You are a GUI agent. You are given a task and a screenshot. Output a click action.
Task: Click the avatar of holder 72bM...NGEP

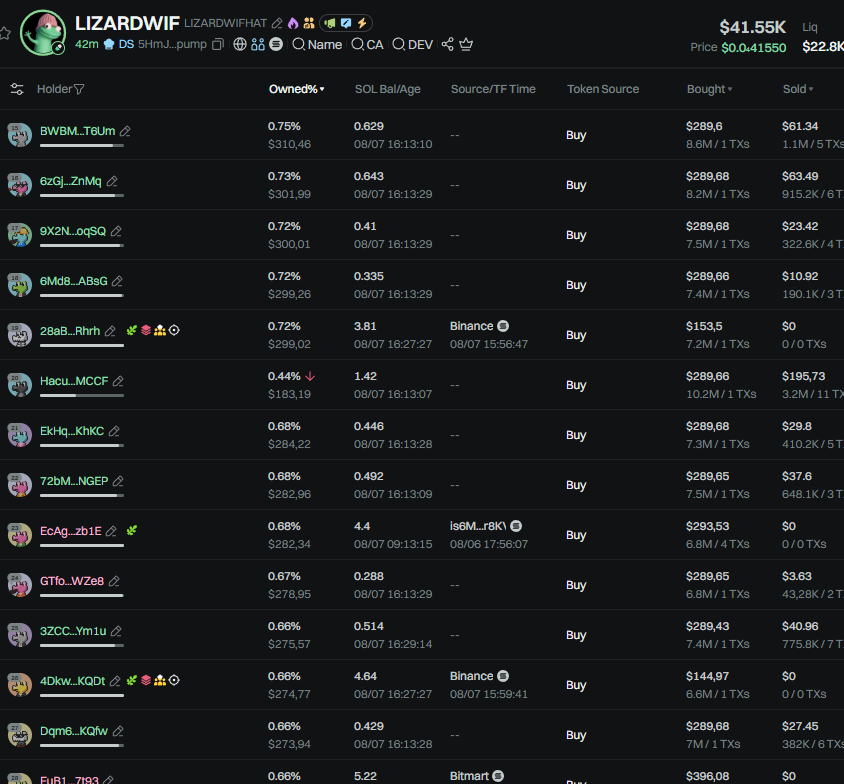click(x=19, y=485)
